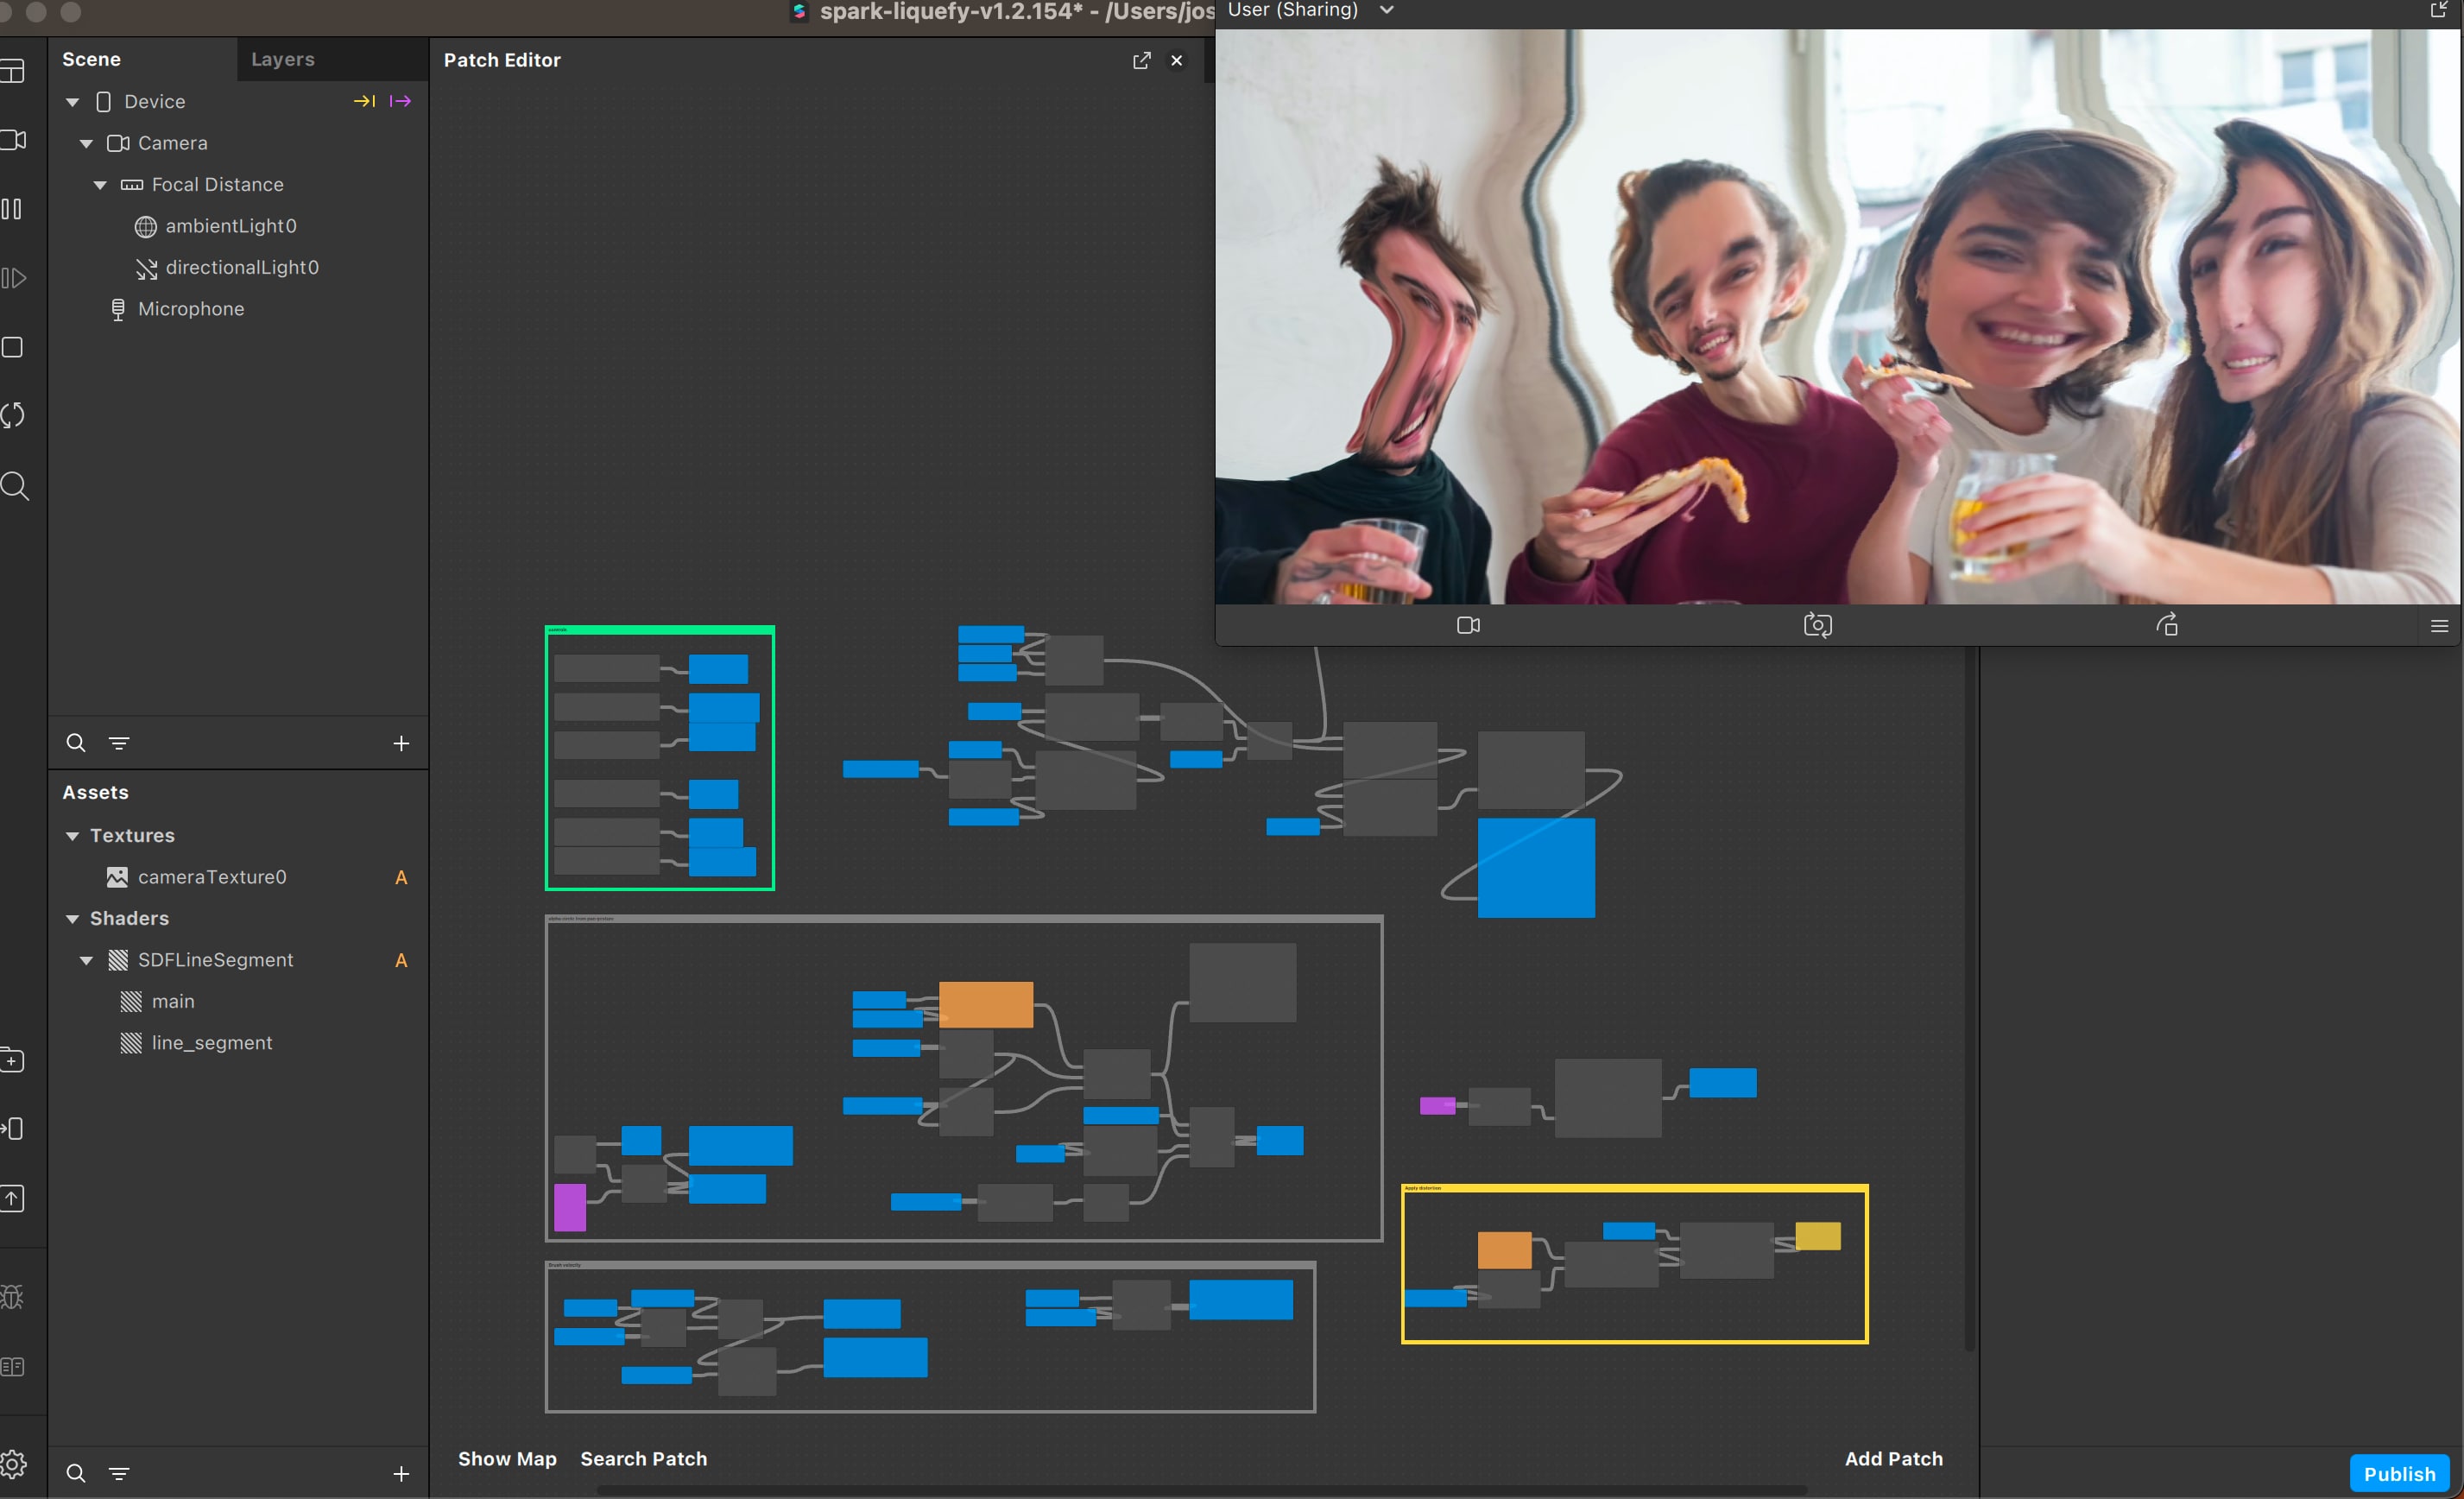
Task: Click the rotate device icon below the video preview
Action: [2169, 625]
